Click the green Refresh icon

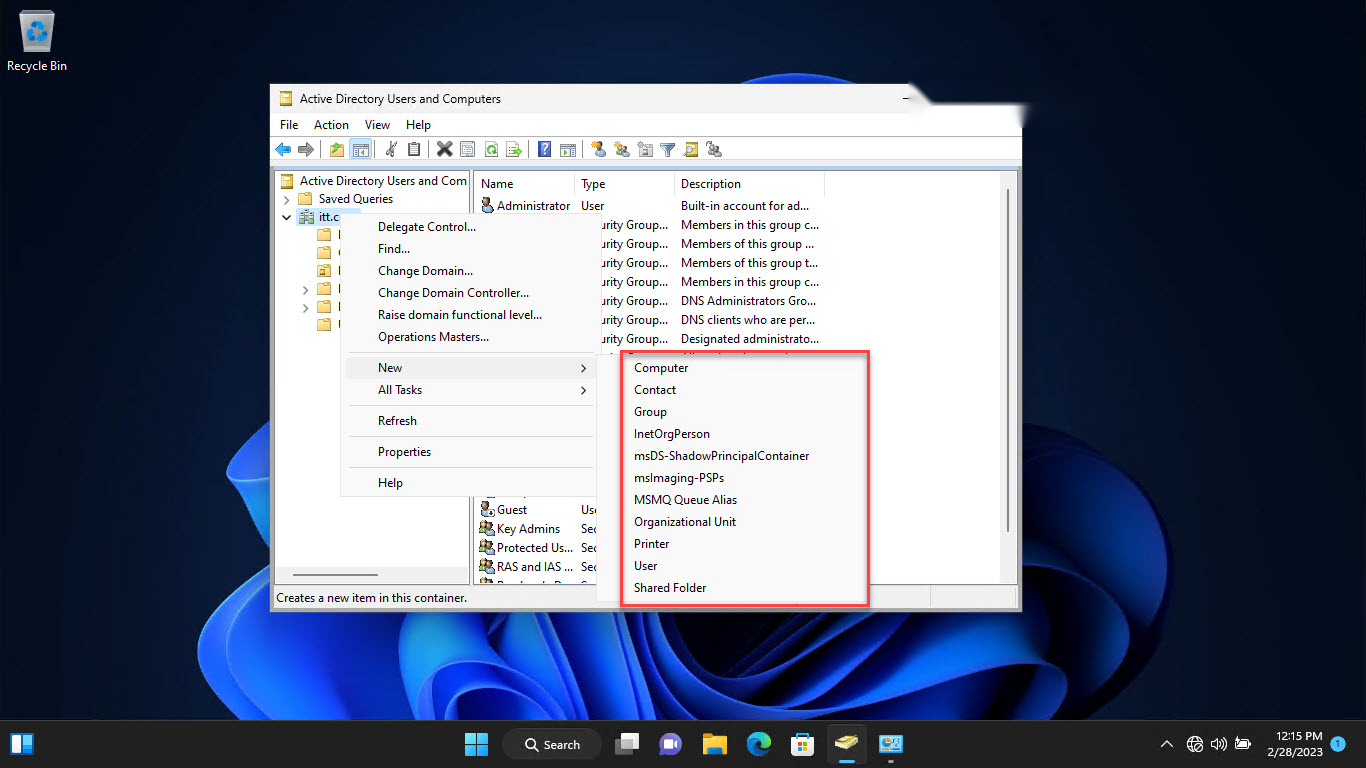491,149
